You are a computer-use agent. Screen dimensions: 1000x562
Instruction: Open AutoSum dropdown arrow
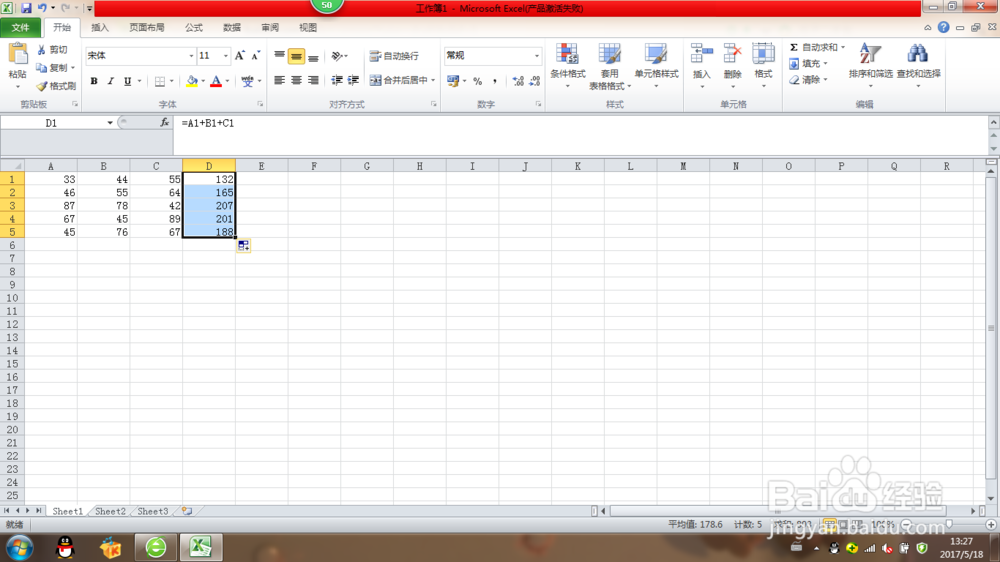click(x=843, y=48)
